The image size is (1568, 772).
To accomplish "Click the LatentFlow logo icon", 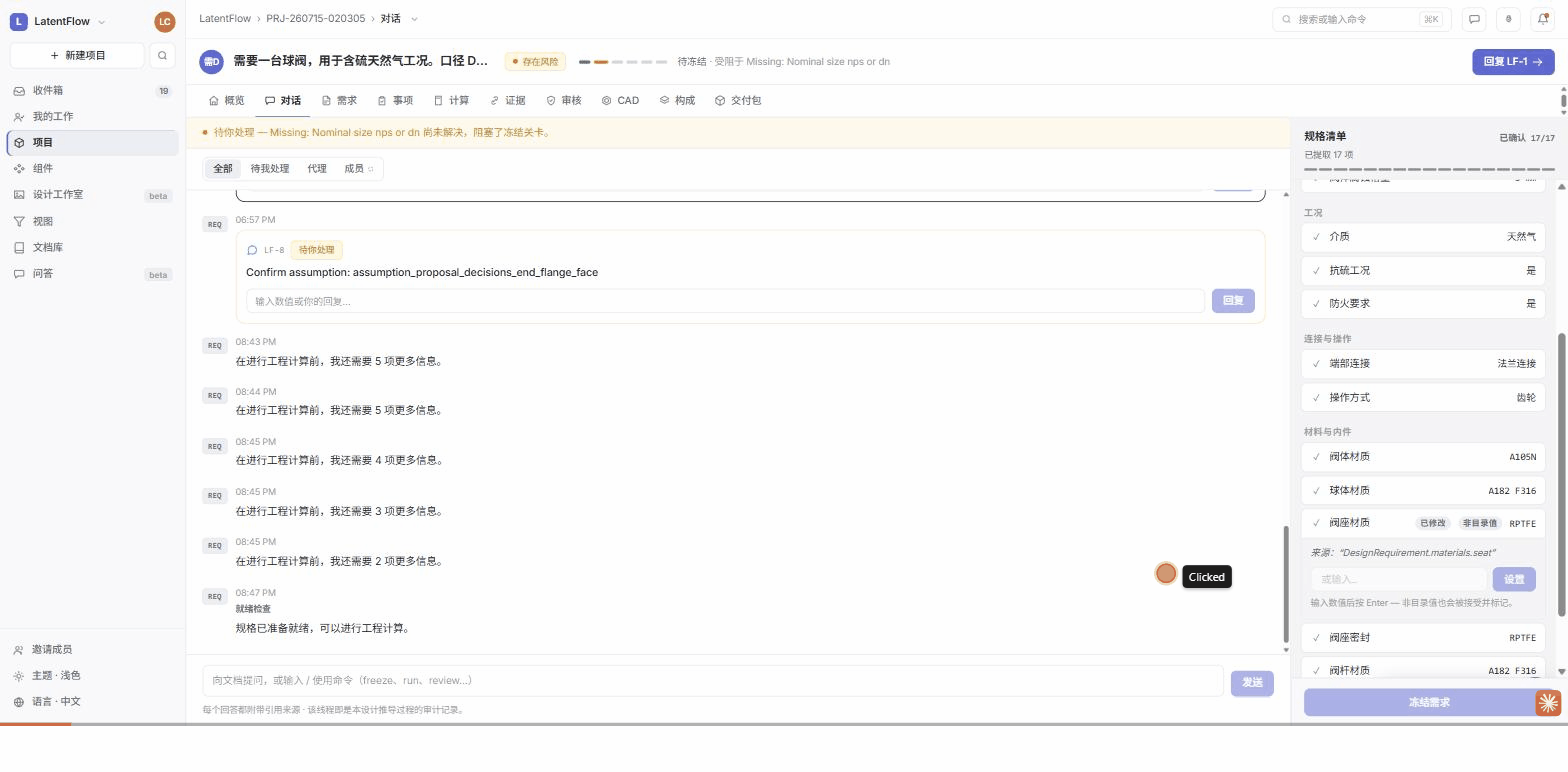I will pyautogui.click(x=18, y=21).
